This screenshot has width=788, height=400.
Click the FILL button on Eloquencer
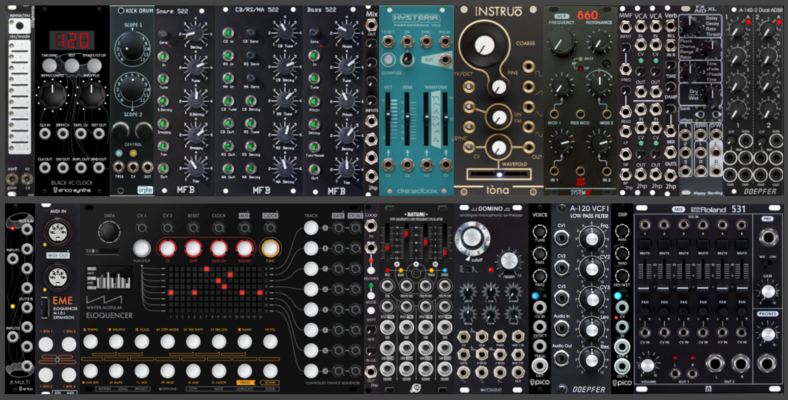click(270, 342)
